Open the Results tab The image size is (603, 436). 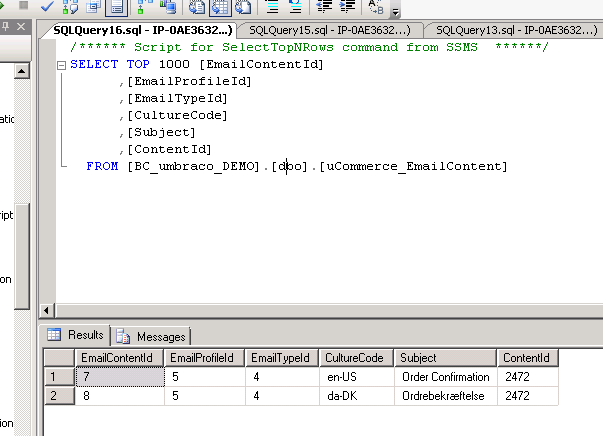(76, 335)
